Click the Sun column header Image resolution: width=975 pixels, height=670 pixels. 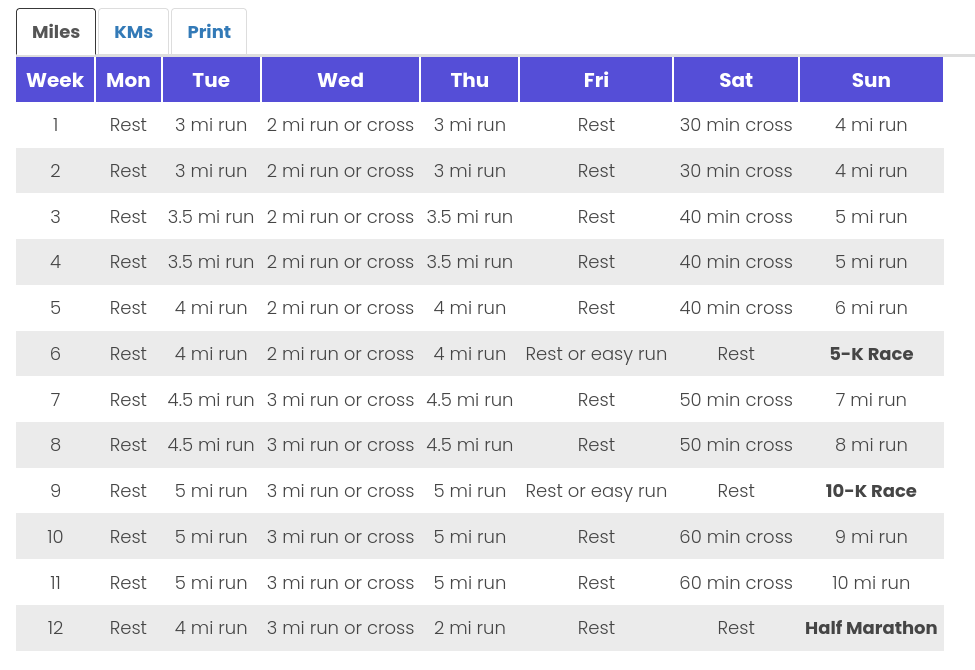click(871, 80)
